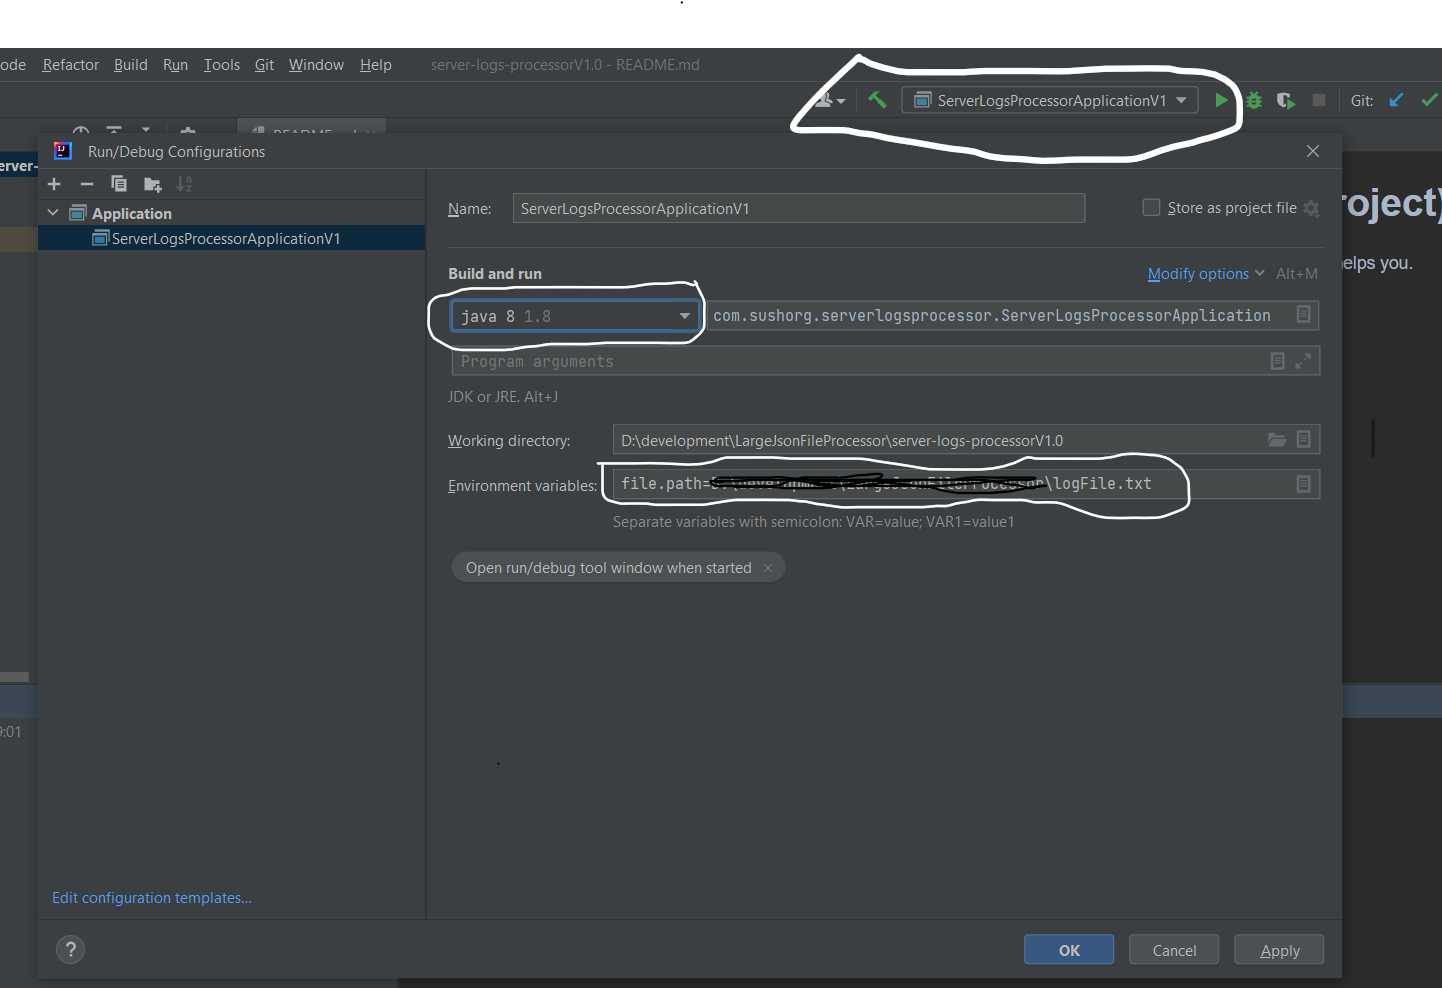Viewport: 1442px width, 988px height.
Task: Start debugging with the bug icon
Action: point(1254,100)
